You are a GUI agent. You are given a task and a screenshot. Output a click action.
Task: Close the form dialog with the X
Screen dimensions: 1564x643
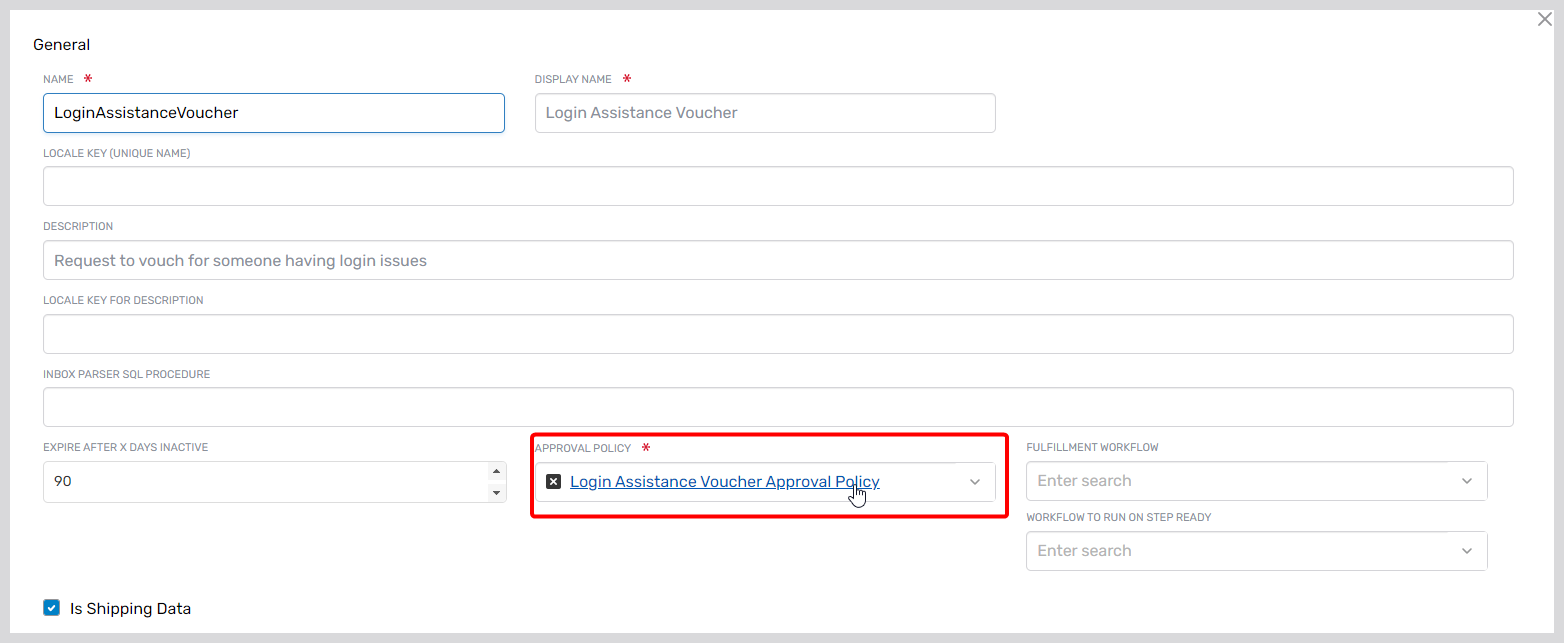pos(1544,18)
